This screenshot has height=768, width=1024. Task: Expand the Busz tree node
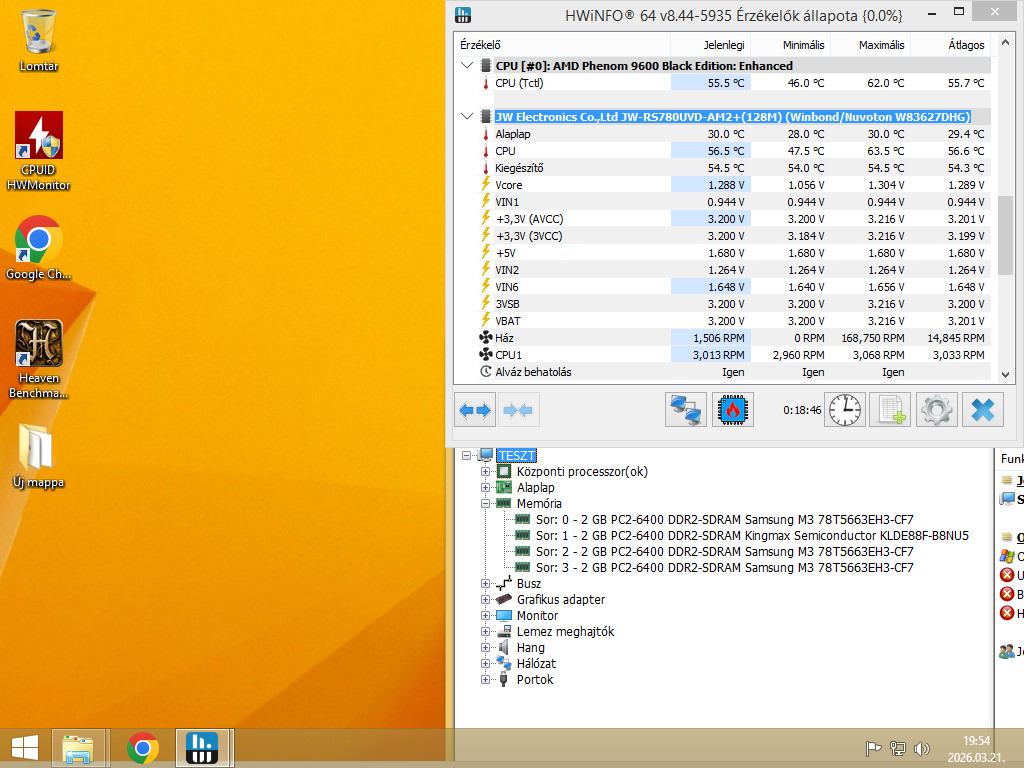coord(485,584)
